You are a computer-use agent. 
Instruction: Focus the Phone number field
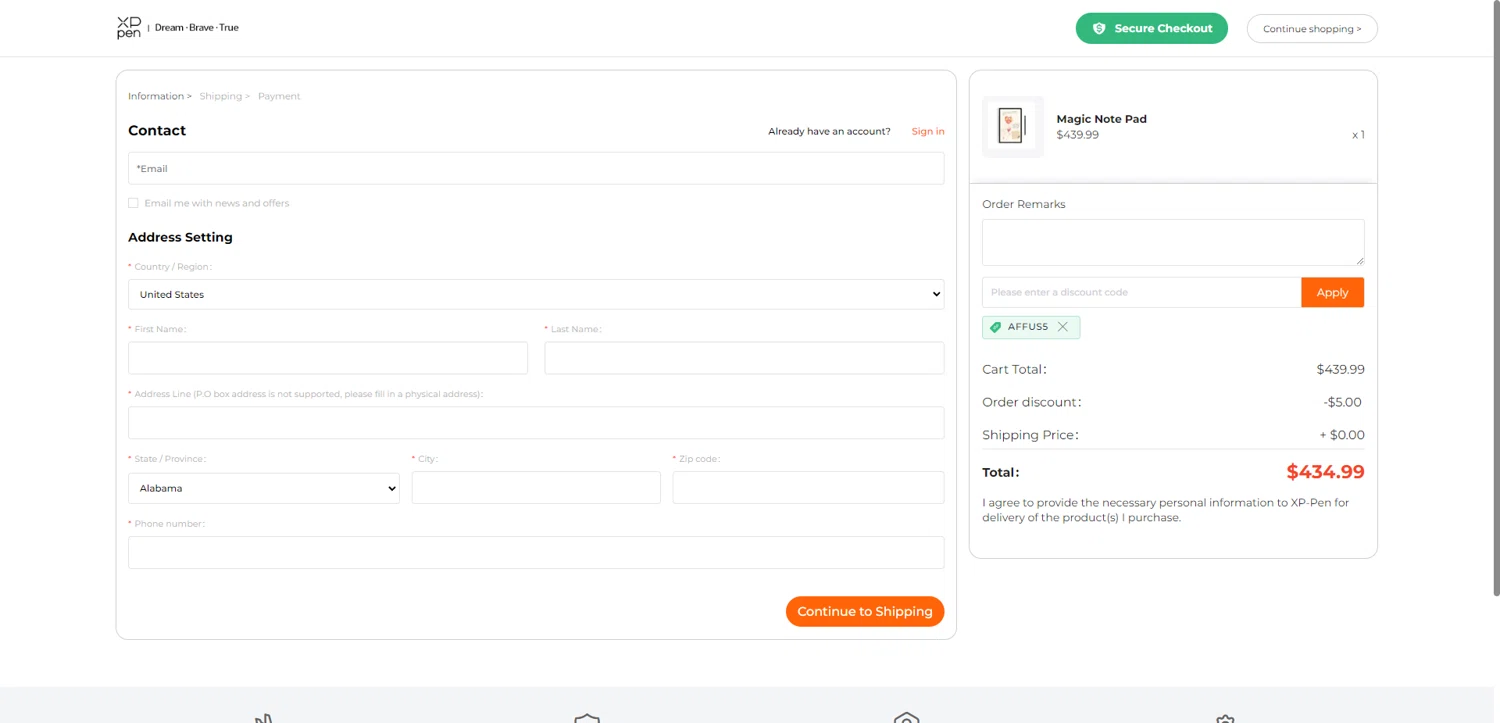point(536,552)
